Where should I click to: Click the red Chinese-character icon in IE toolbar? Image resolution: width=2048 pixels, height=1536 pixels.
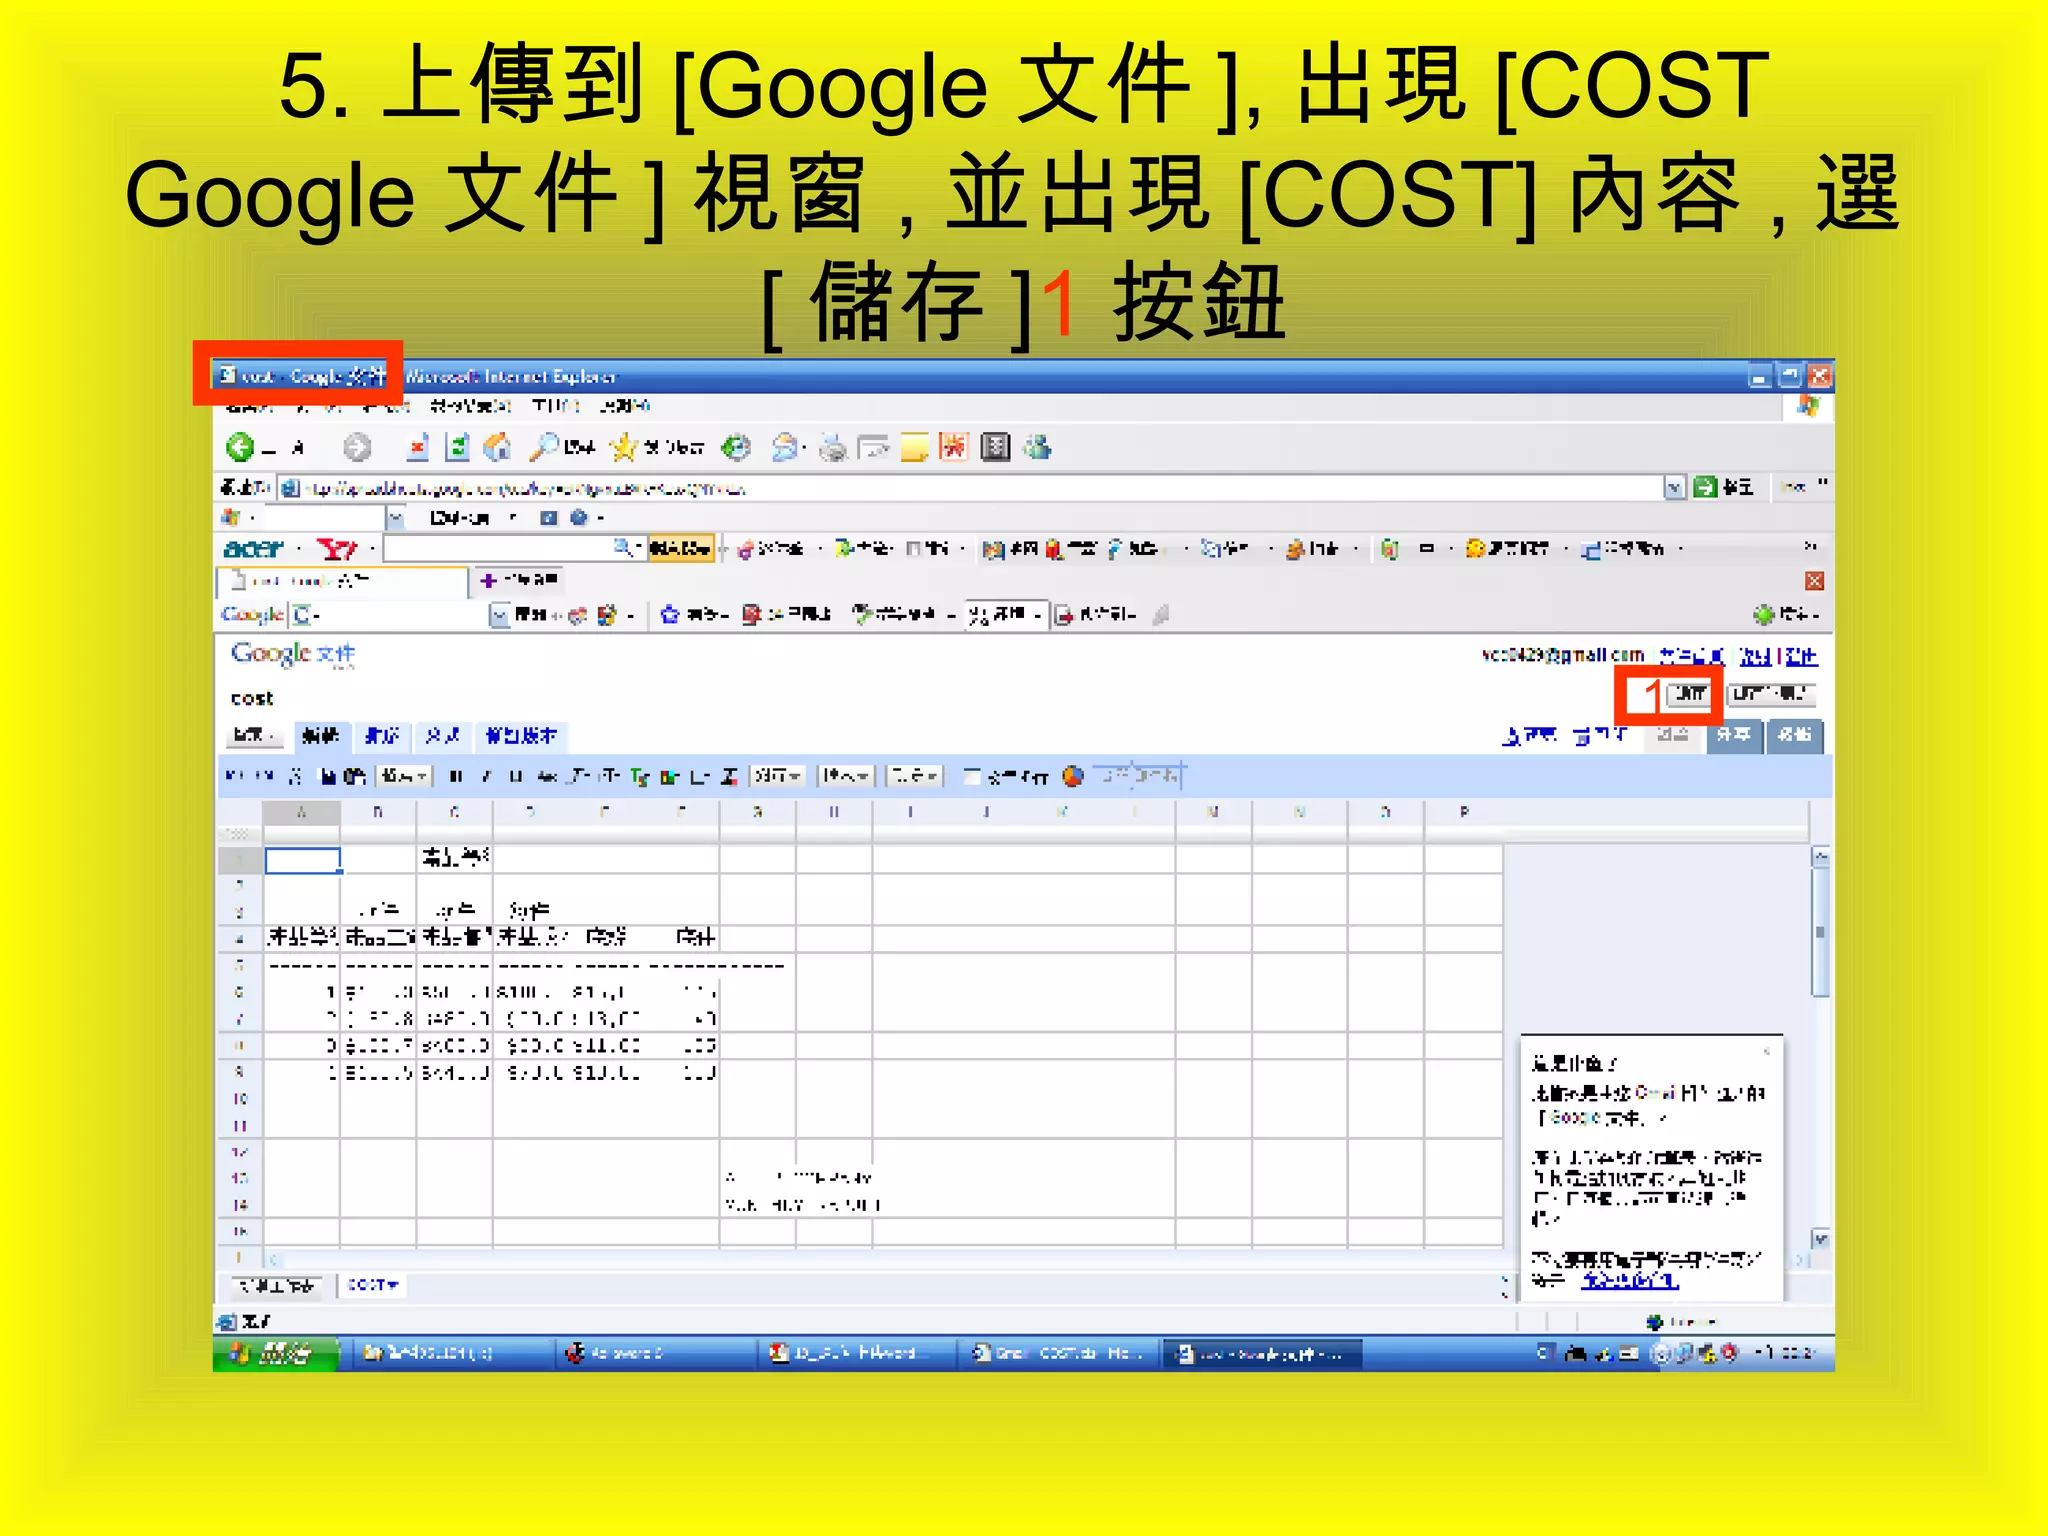click(953, 447)
